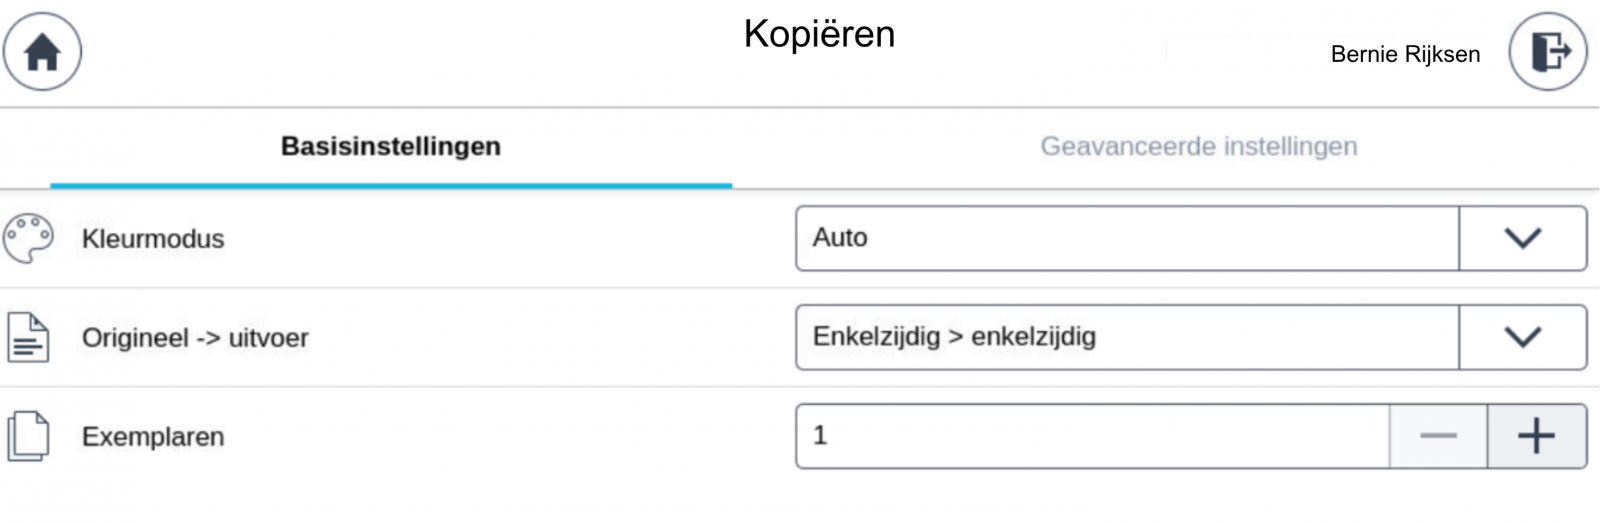Open the Enkelzijdig > enkelzijdig combo box

pyautogui.click(x=1126, y=337)
